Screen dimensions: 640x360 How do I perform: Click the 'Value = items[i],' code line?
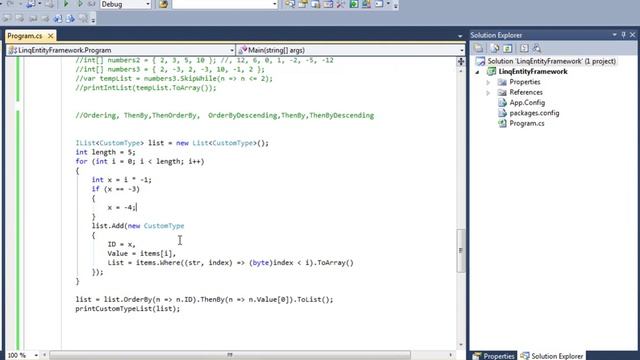click(x=142, y=253)
